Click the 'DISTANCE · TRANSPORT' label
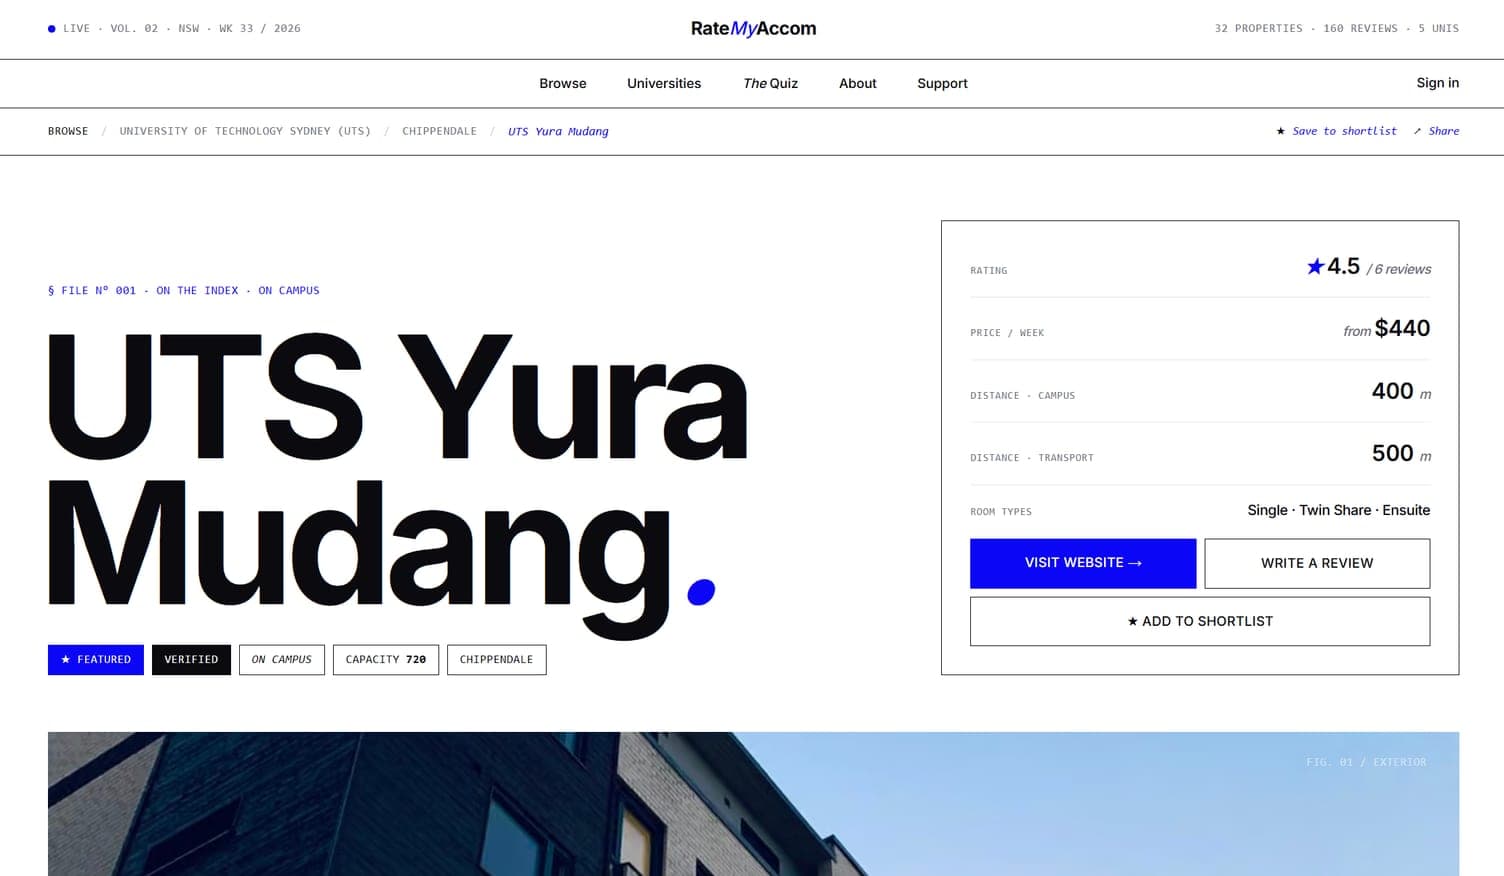 tap(1031, 458)
